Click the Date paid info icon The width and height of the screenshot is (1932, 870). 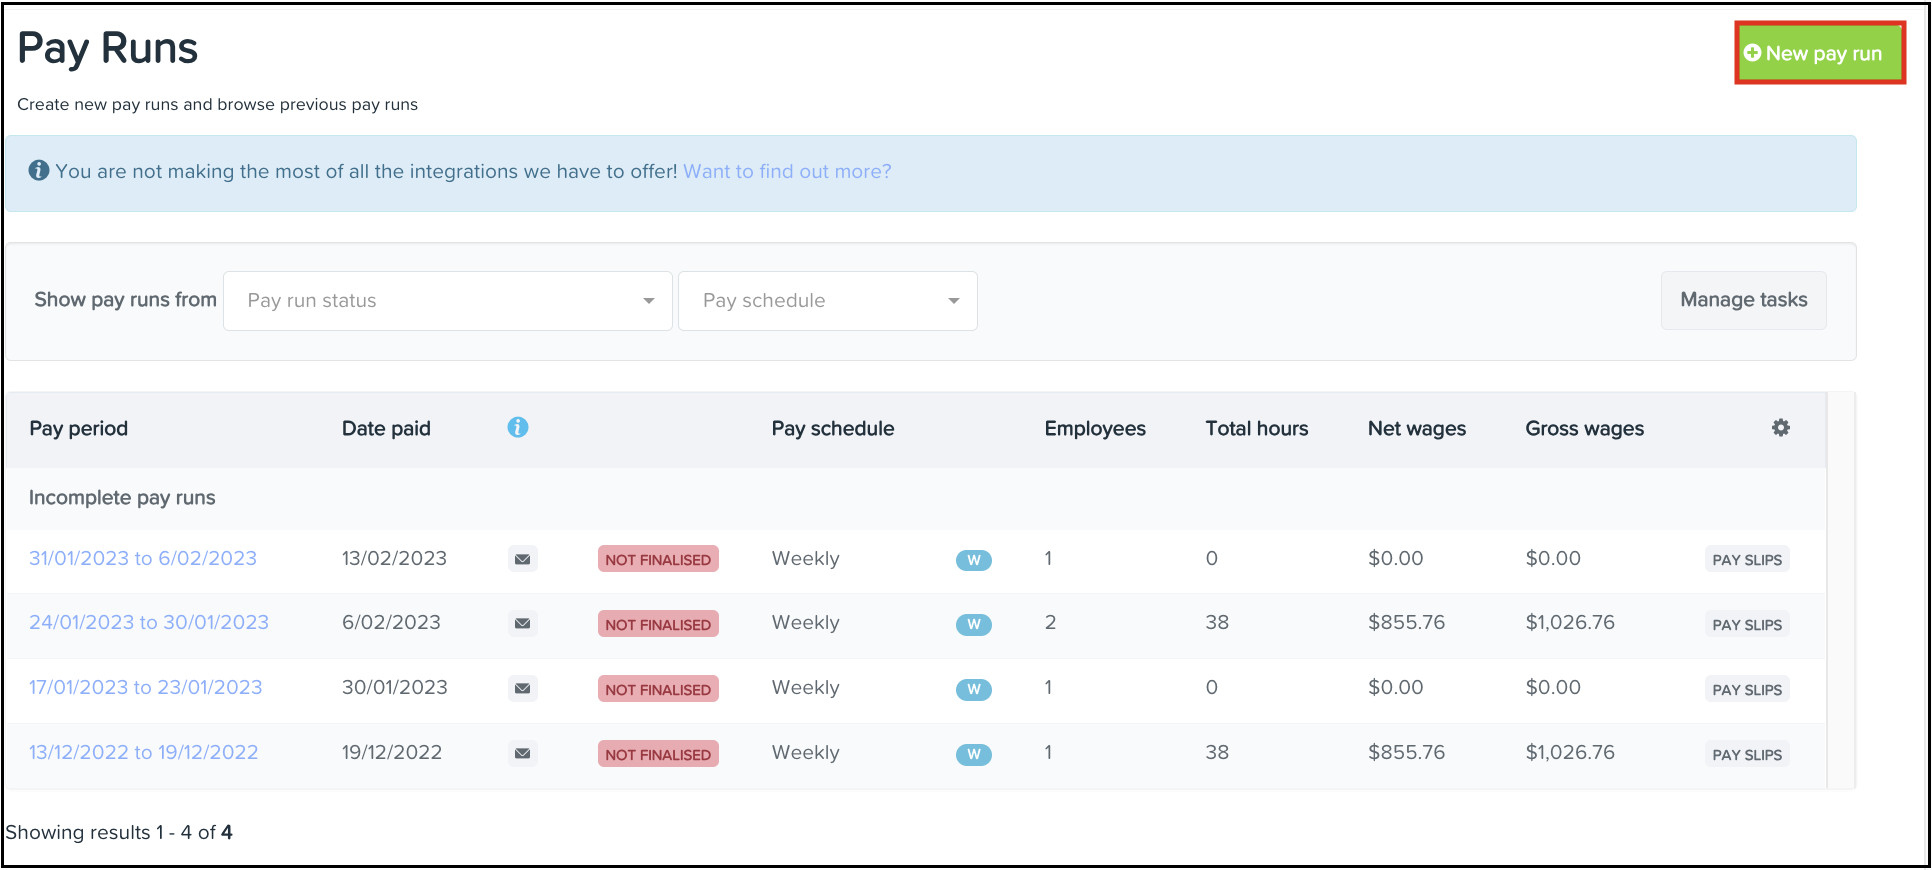[517, 428]
